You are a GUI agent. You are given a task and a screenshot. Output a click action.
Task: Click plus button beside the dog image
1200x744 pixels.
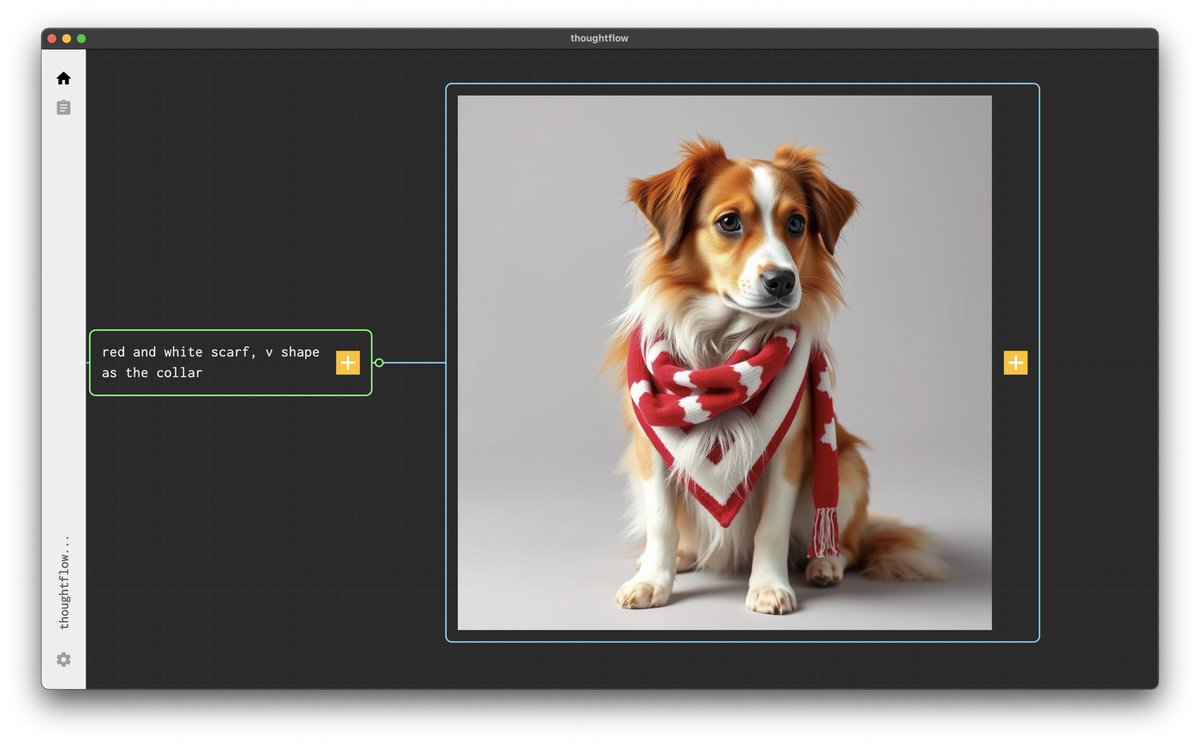1016,363
